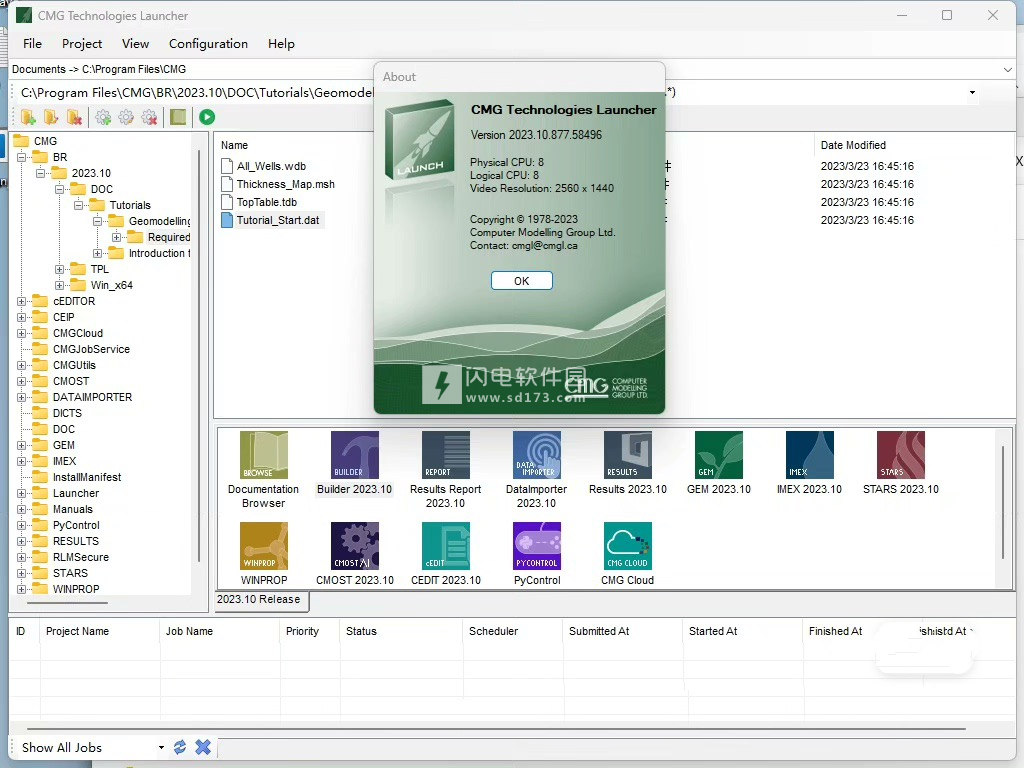Viewport: 1024px width, 768px height.
Task: Launch the IMEX 2023.10 simulator
Action: click(x=810, y=455)
